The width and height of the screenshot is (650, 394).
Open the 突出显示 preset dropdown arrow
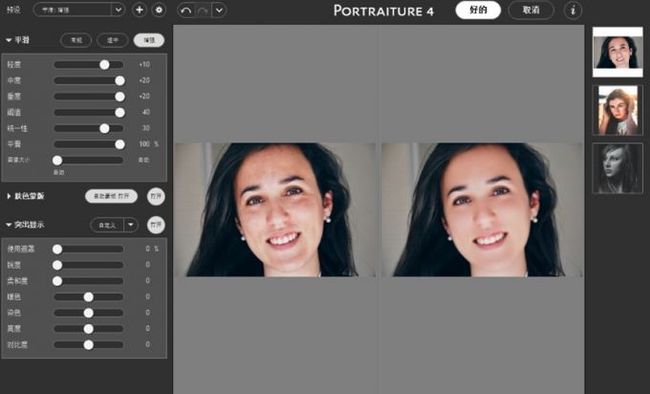coord(131,225)
